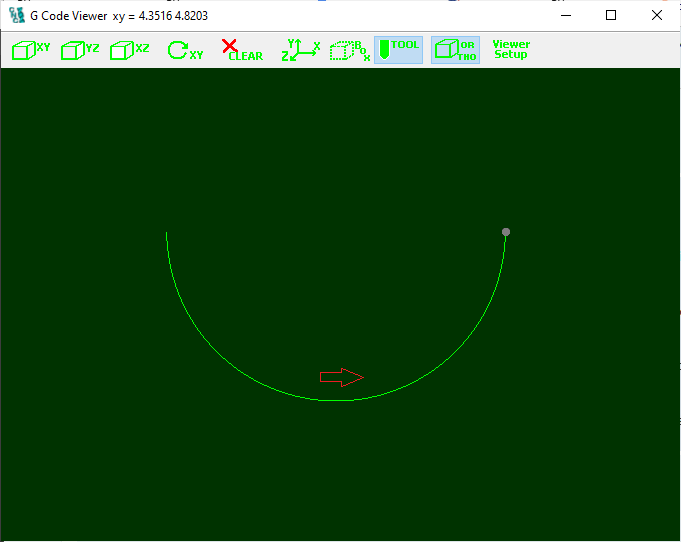Screen dimensions: 681x542
Task: Open Viewer Setup
Action: (x=511, y=50)
